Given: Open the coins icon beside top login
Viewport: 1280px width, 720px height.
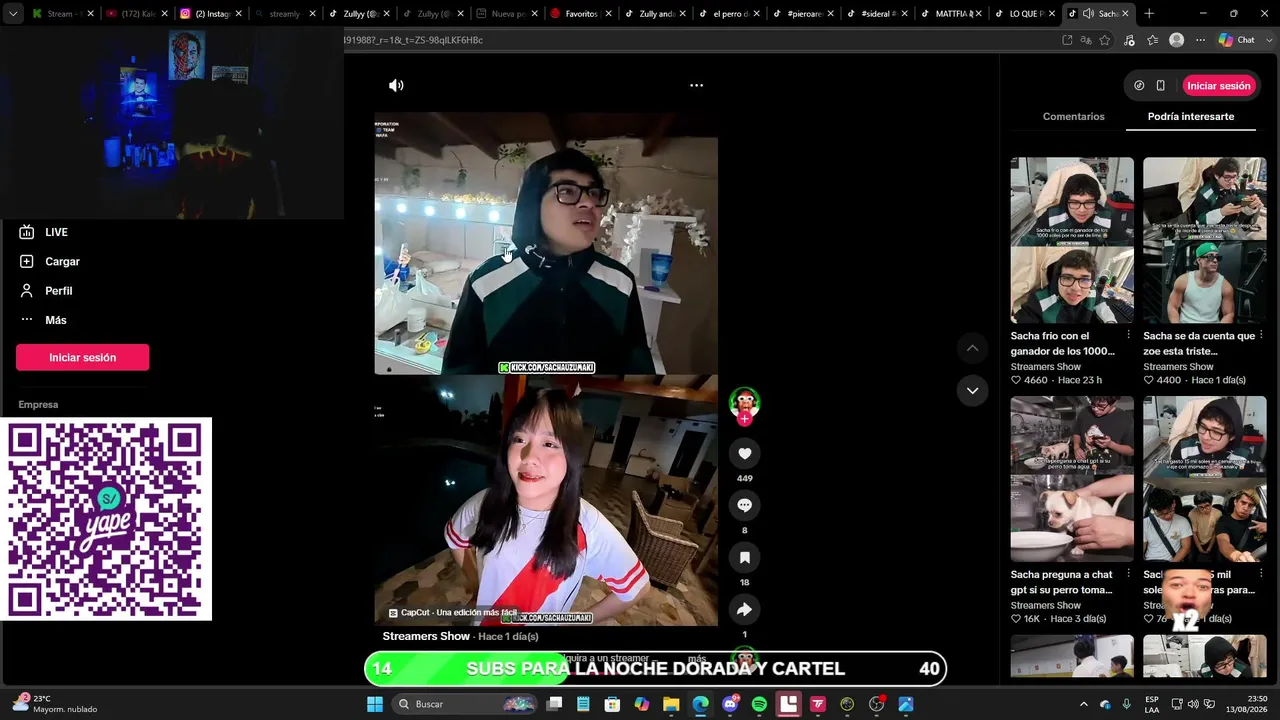Looking at the screenshot, I should tap(1139, 86).
